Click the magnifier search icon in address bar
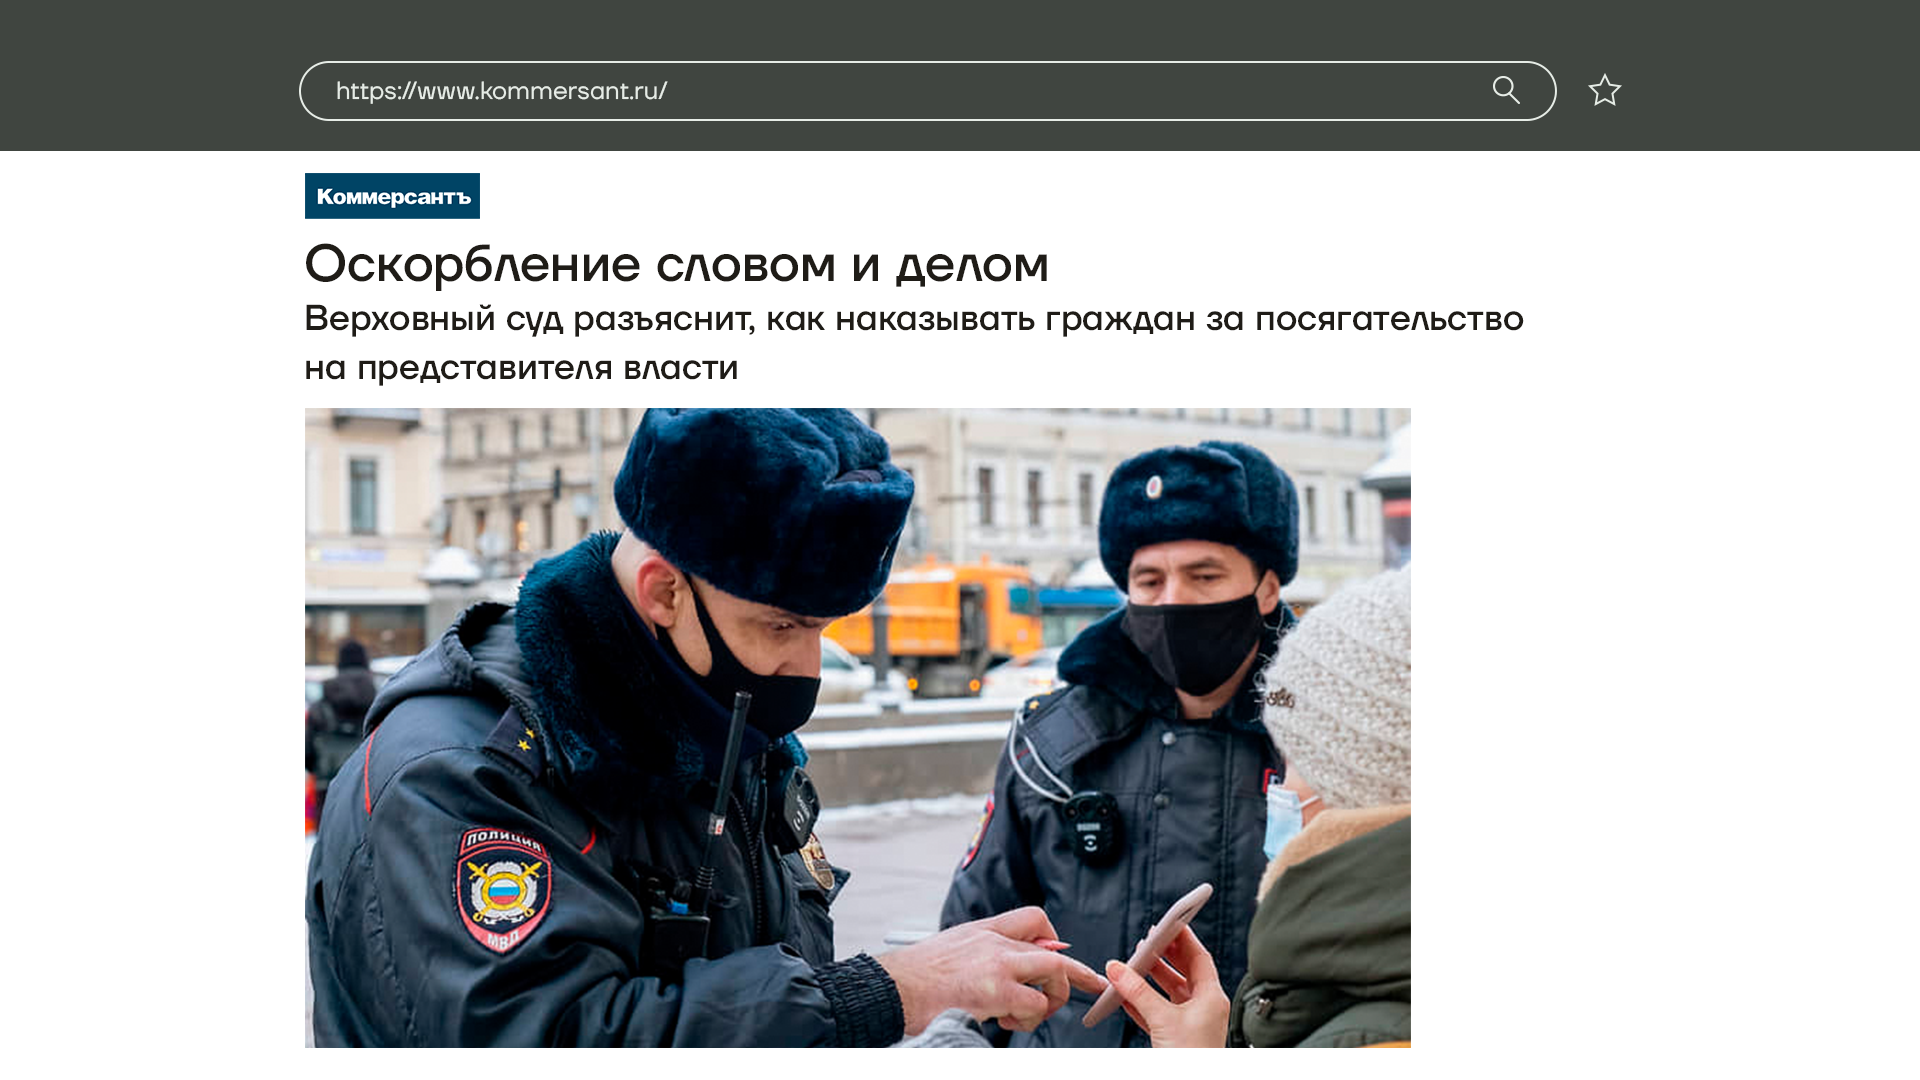The width and height of the screenshot is (1920, 1080). 1506,90
